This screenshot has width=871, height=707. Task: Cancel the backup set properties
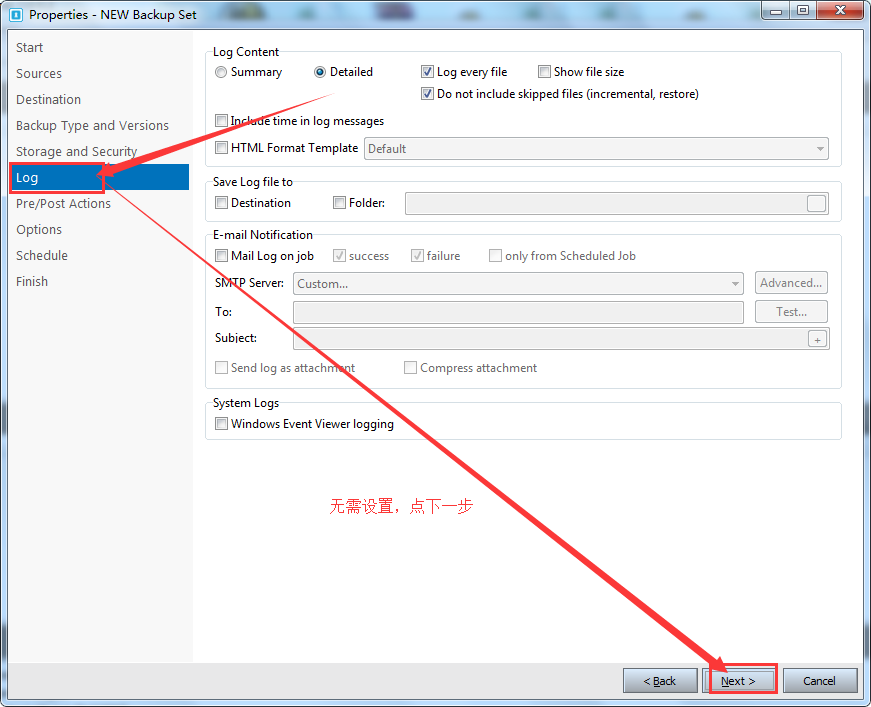click(819, 681)
